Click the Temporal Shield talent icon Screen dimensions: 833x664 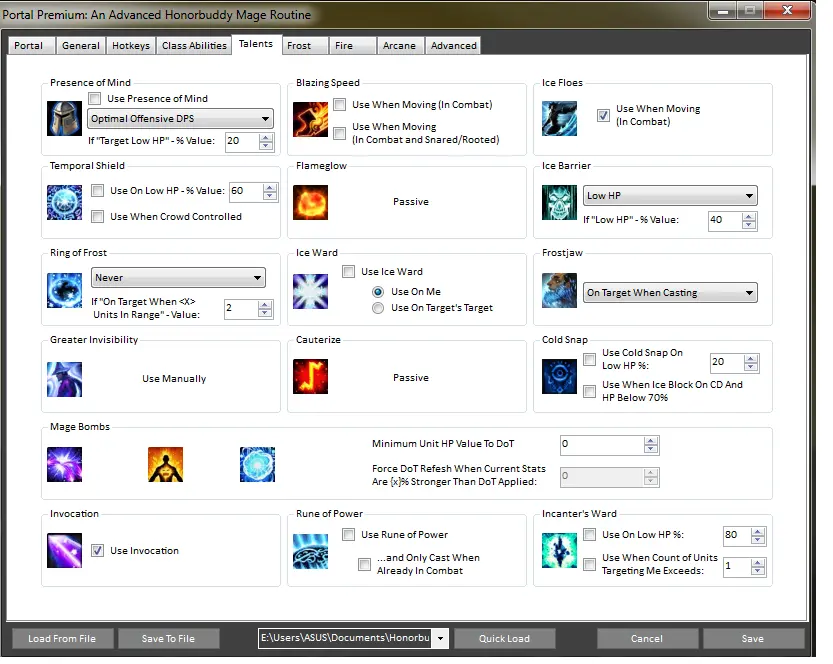64,202
